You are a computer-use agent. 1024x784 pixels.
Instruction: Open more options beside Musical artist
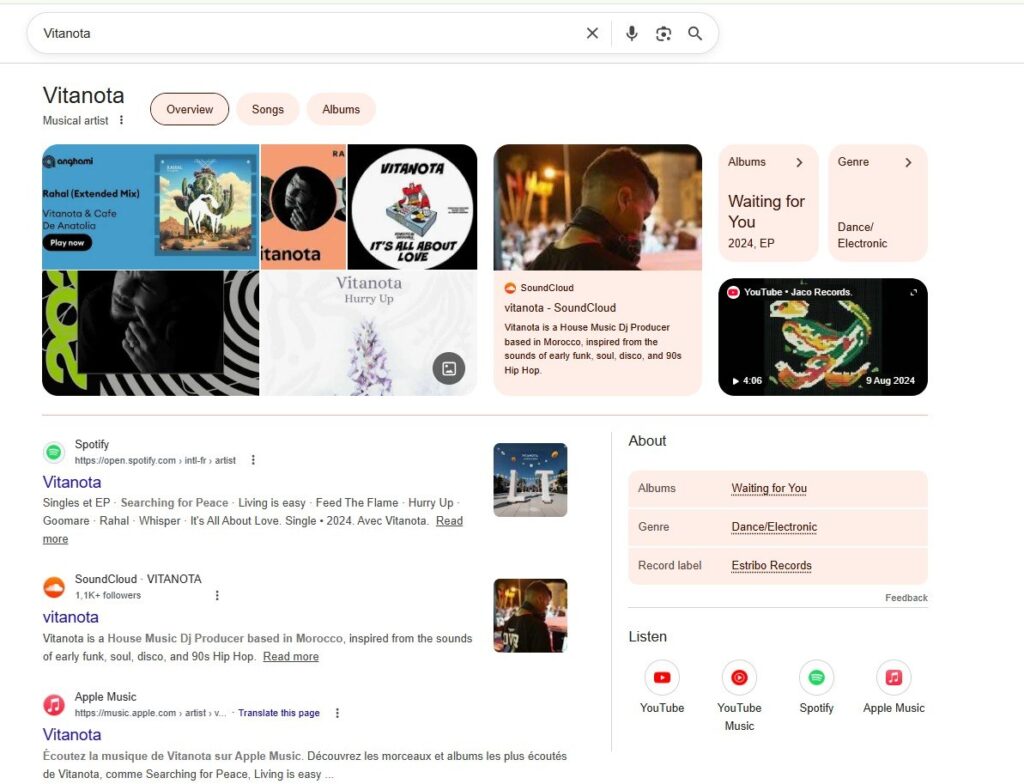[121, 120]
